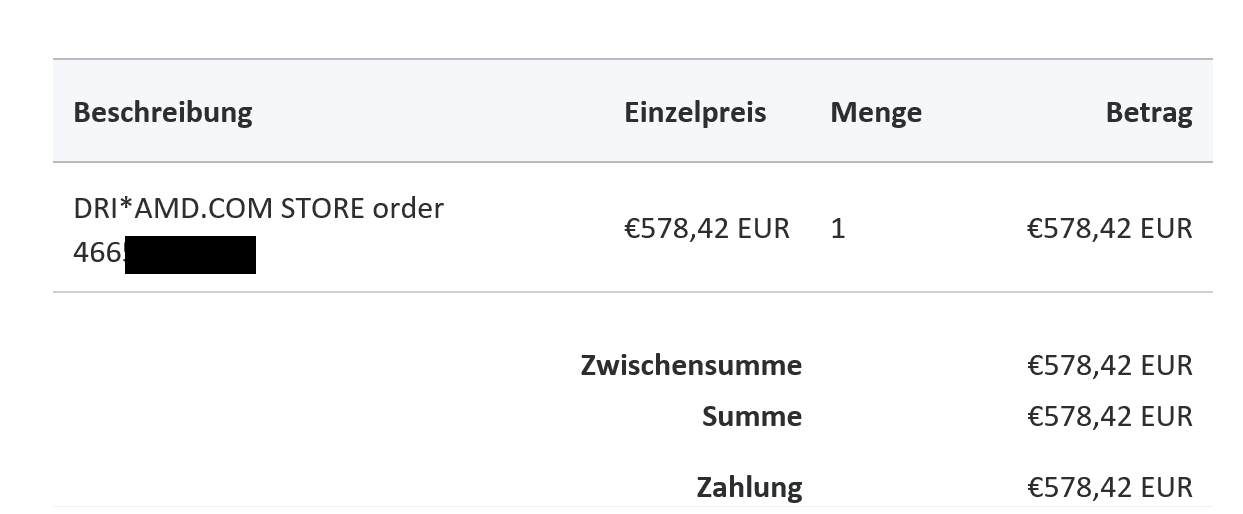Click the Beschreibung column header

click(x=162, y=111)
